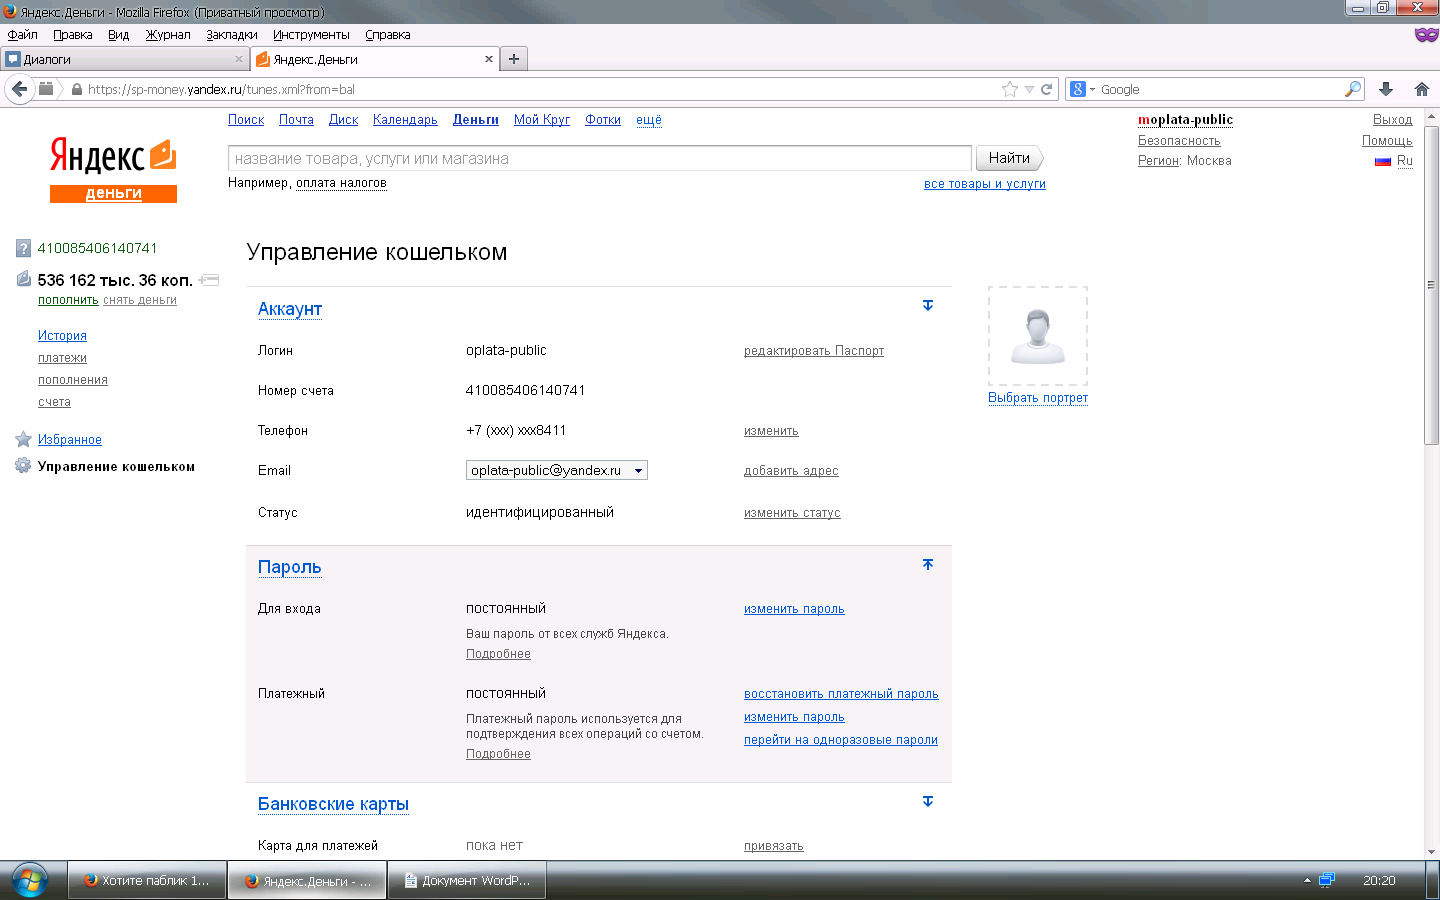Click the network icon in system tray
Screen dimensions: 1440x900
[x=1327, y=880]
